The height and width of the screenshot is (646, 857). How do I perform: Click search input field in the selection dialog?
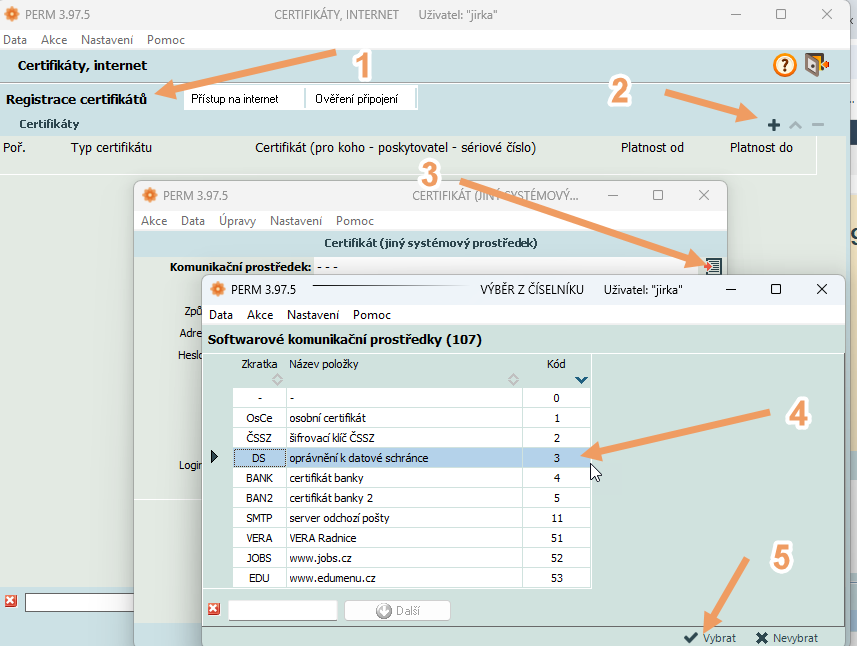coord(283,610)
